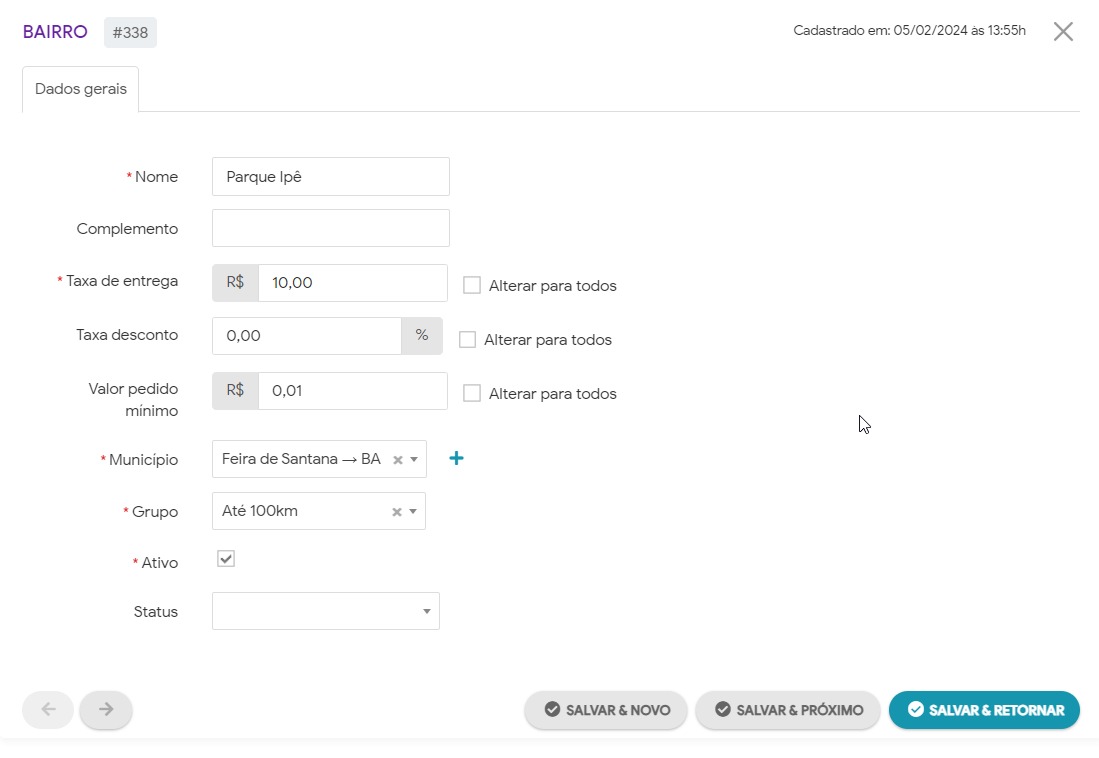Go to previous record with left arrow

pyautogui.click(x=48, y=709)
